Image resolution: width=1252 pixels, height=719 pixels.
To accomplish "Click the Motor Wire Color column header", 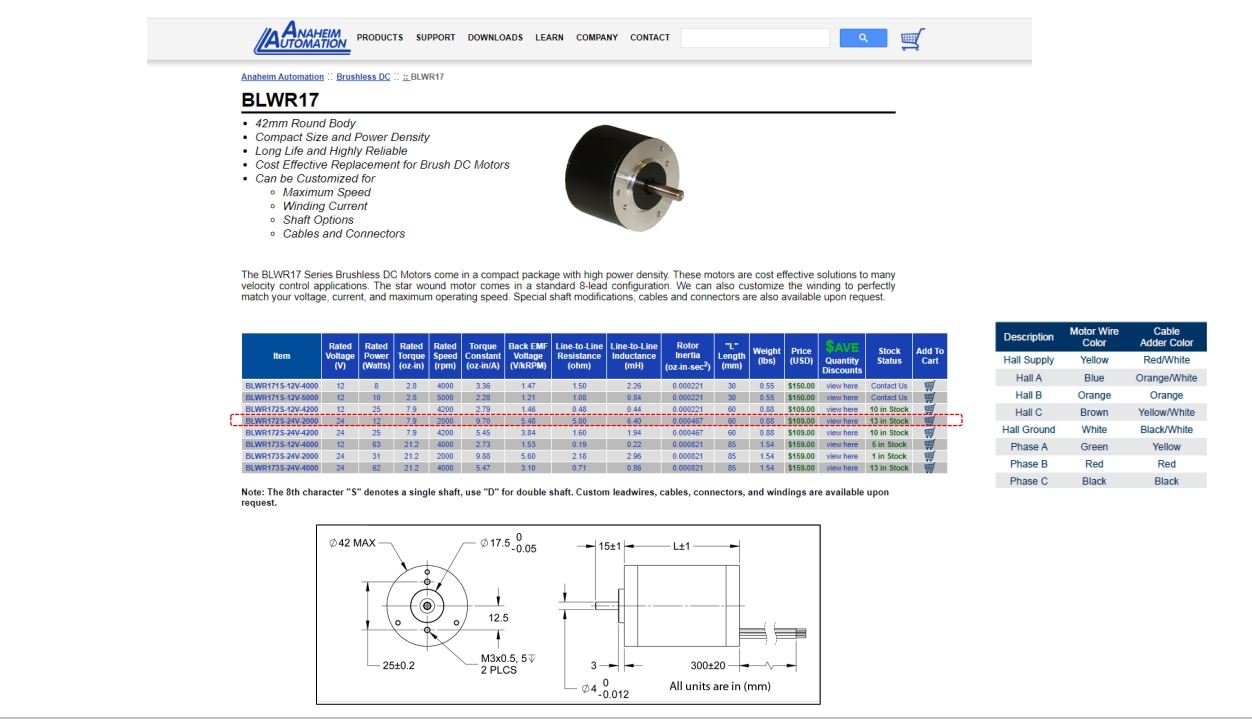I will pyautogui.click(x=1094, y=337).
